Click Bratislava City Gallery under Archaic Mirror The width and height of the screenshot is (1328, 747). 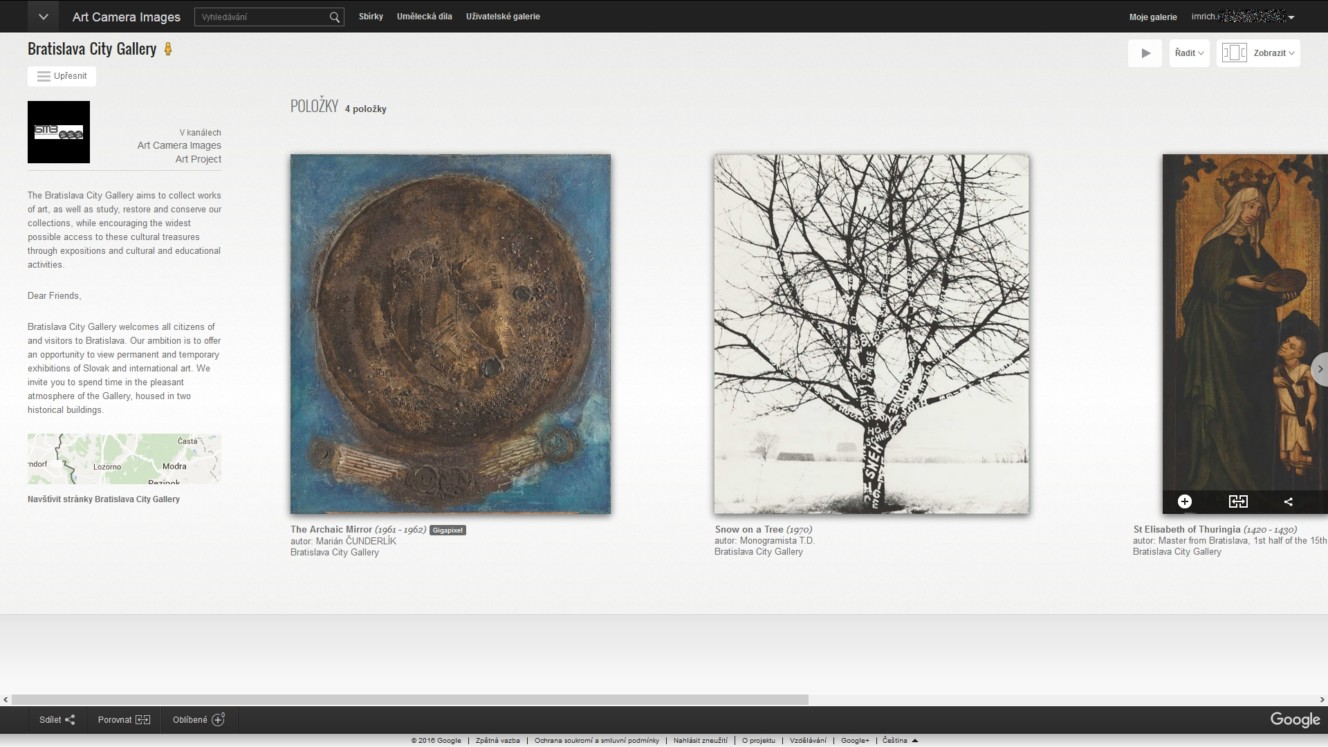click(x=335, y=552)
